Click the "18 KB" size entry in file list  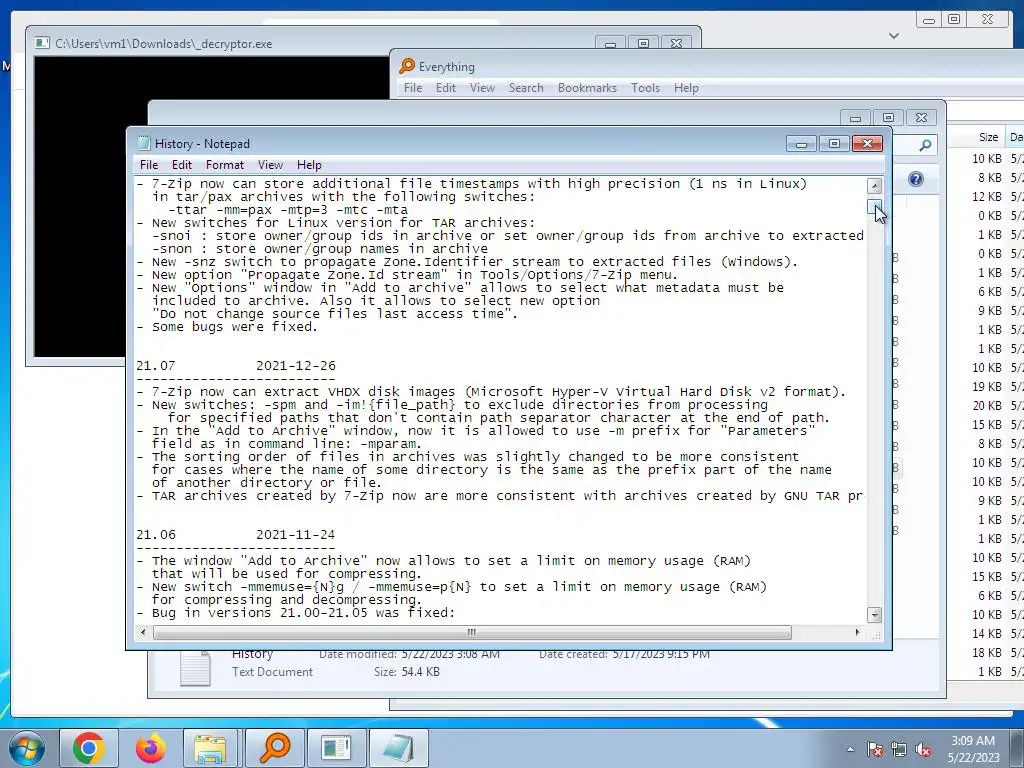pos(987,652)
